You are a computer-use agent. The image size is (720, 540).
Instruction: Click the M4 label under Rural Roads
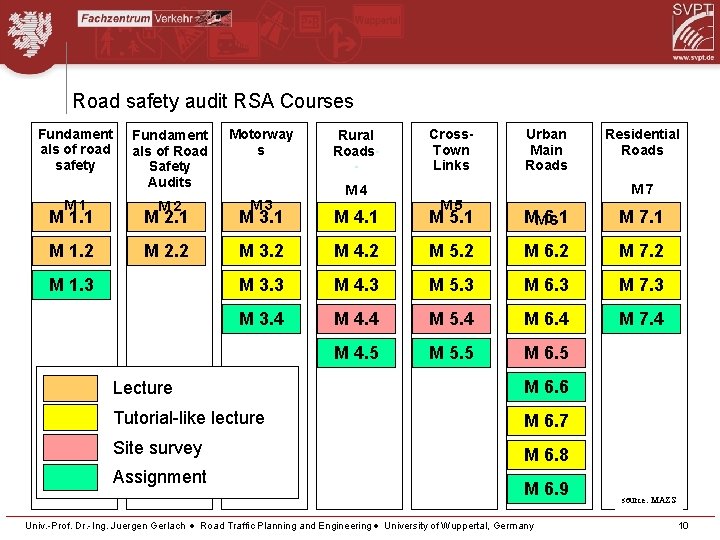point(356,190)
